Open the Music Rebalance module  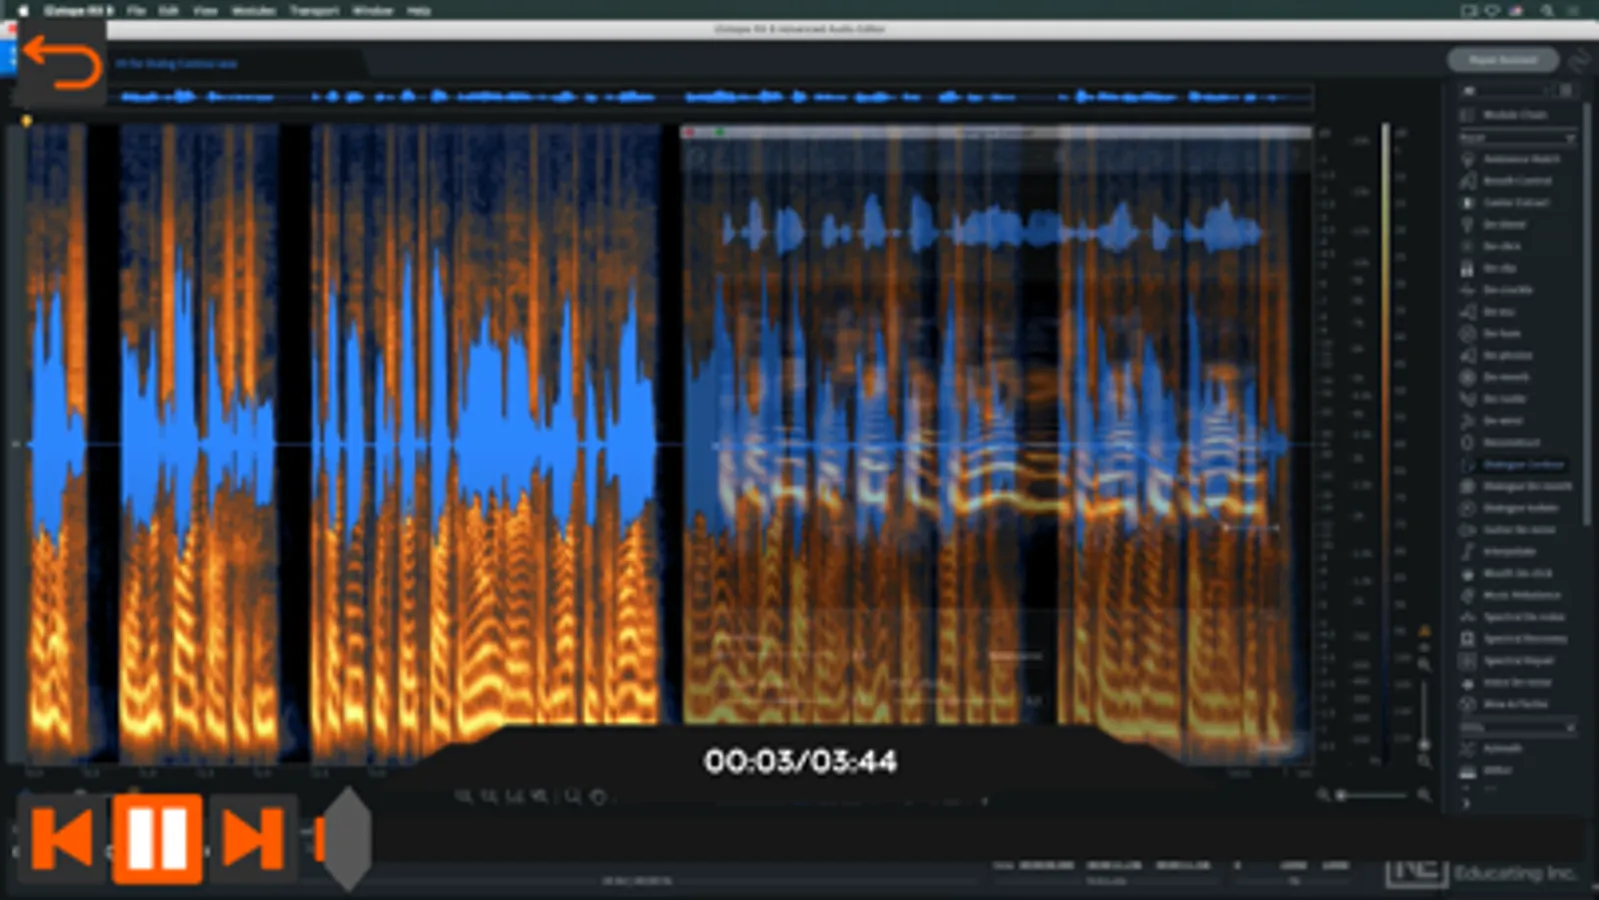point(1512,595)
